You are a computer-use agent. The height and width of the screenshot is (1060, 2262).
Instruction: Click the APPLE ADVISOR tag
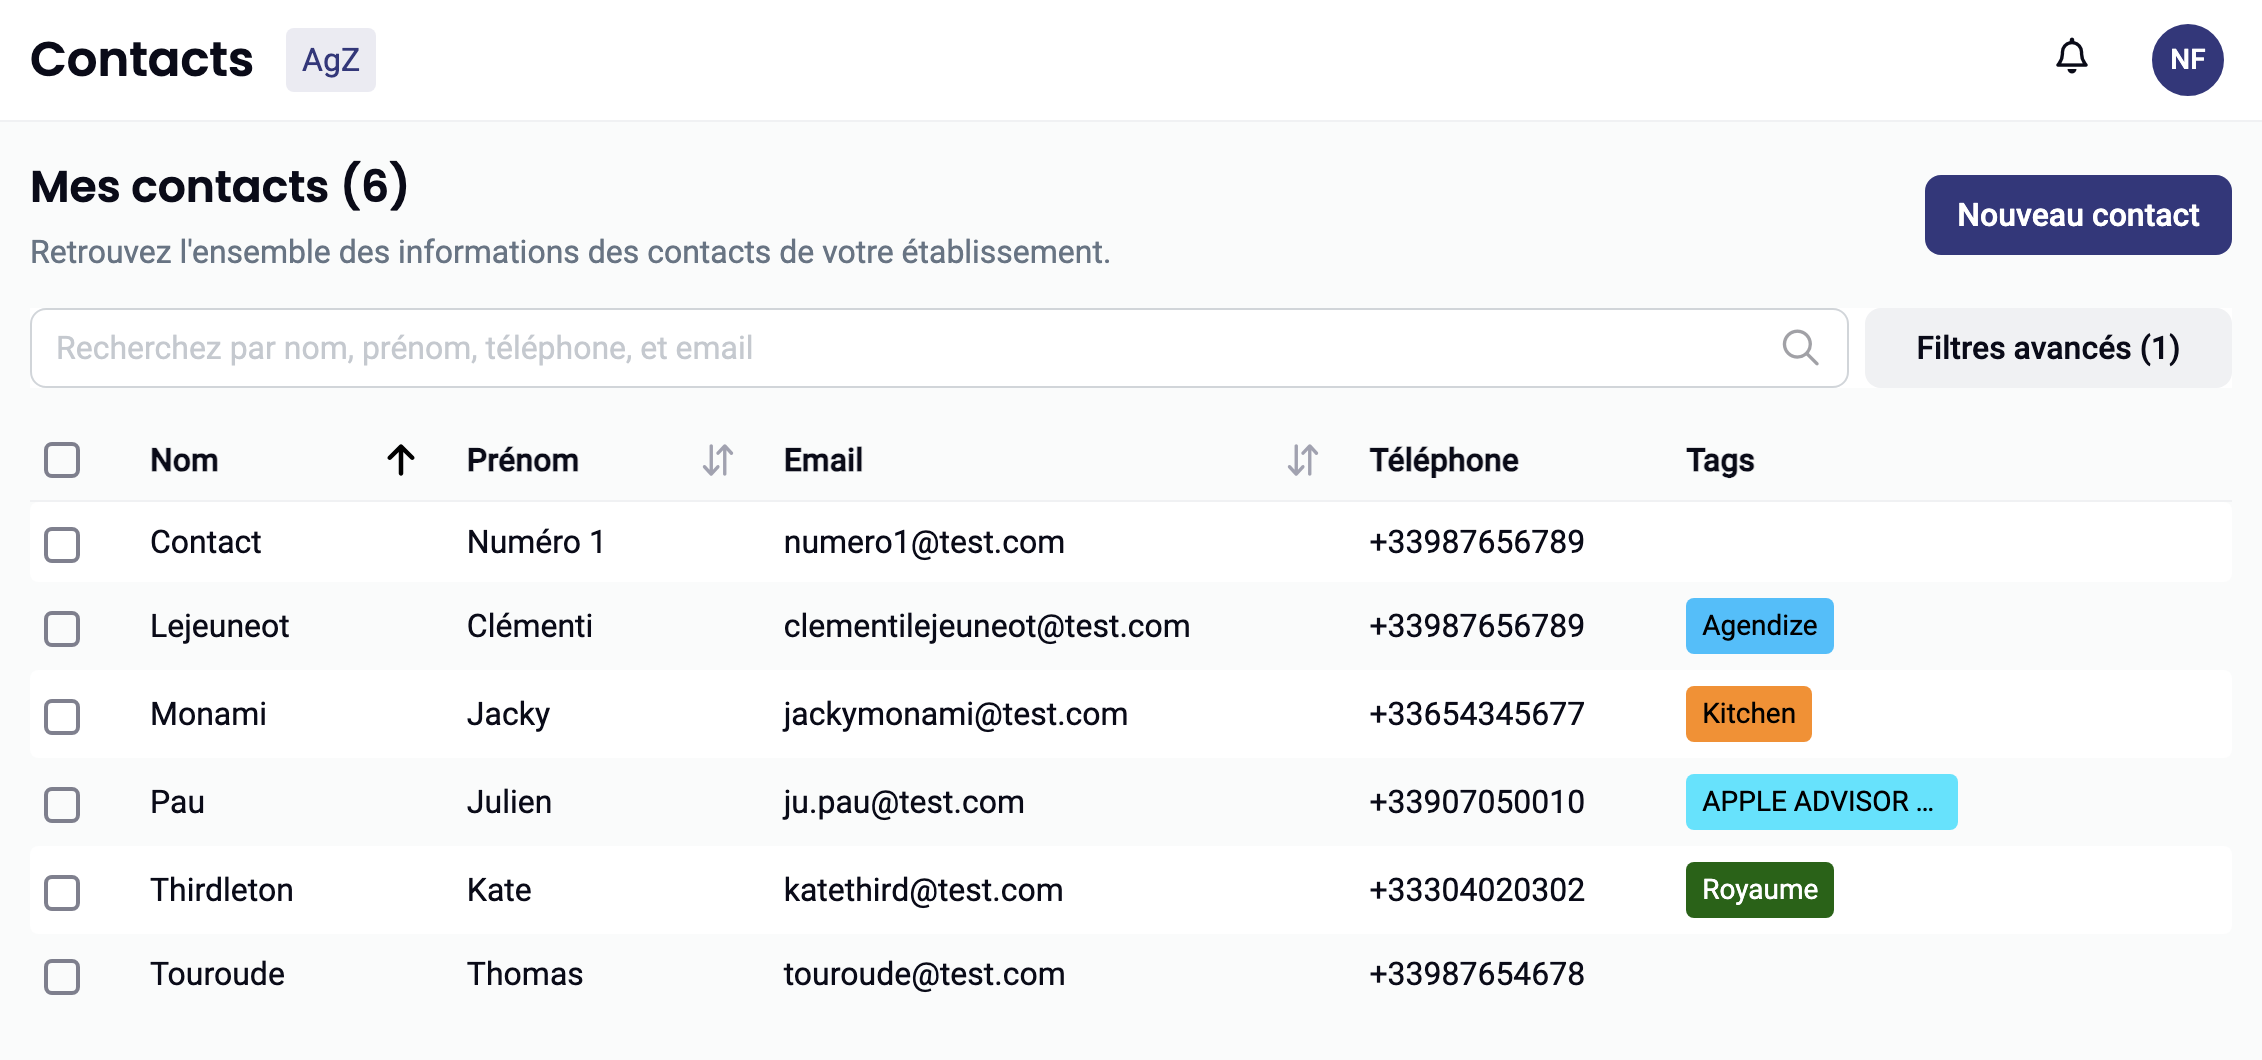[1822, 802]
